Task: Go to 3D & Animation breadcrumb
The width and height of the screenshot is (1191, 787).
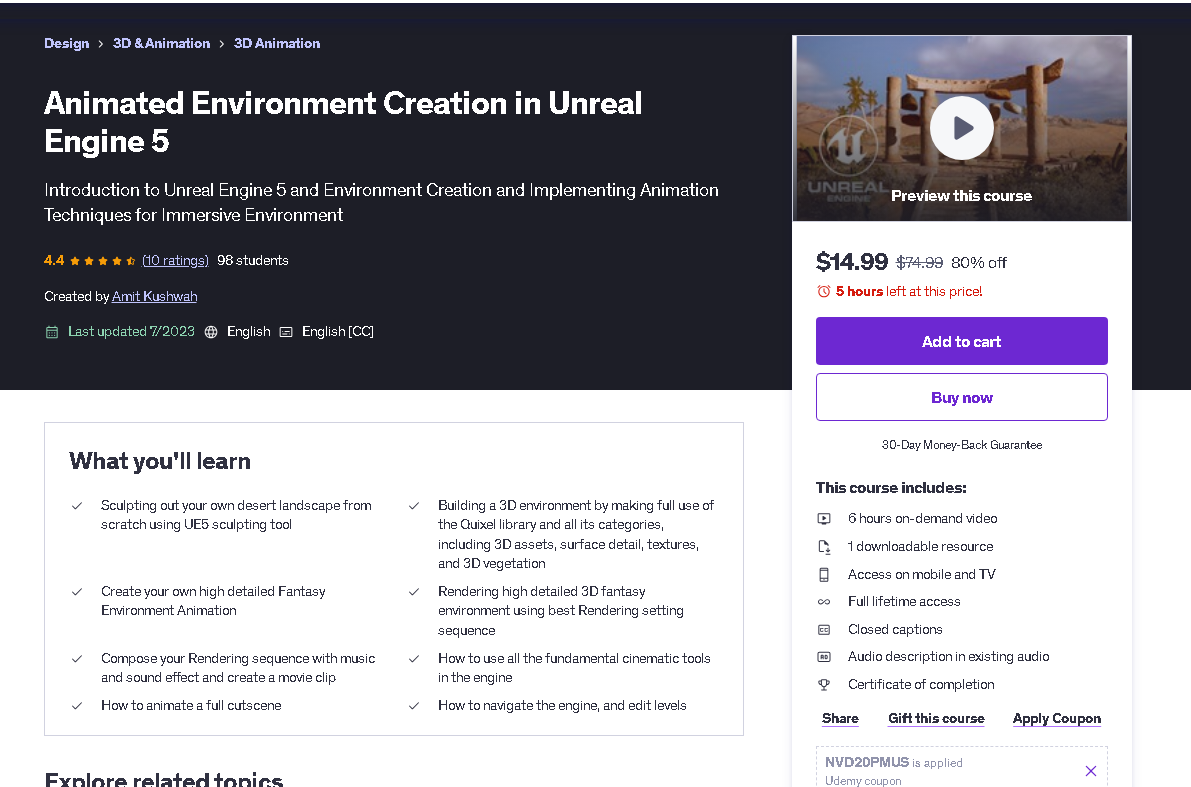Action: (x=161, y=43)
